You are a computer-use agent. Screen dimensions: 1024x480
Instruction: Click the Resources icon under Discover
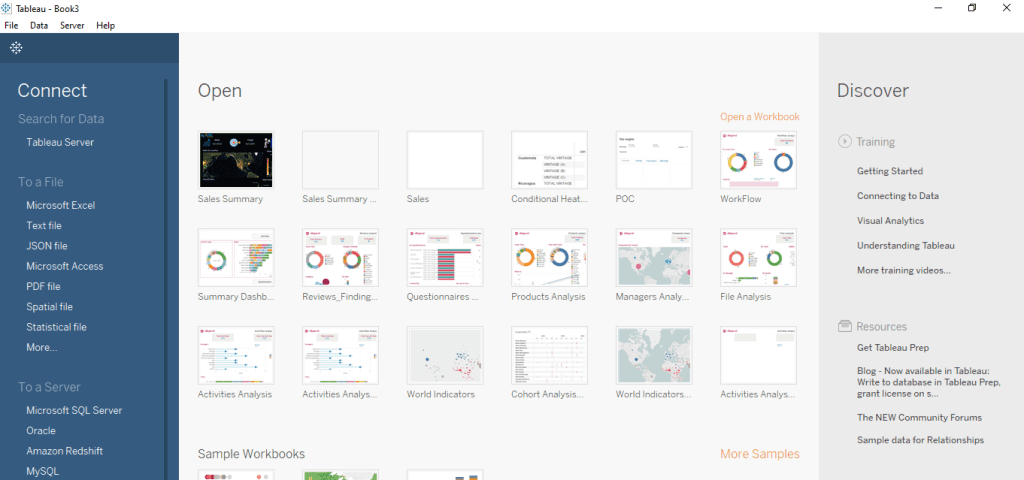point(844,326)
